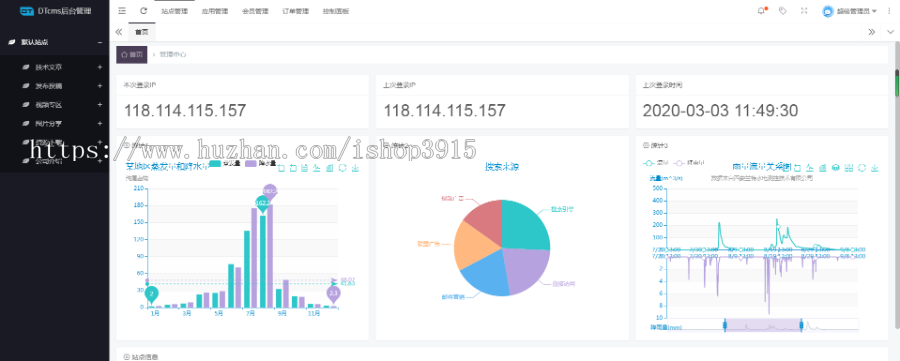Move right handle of rainfall chart zoom slider

tap(801, 325)
